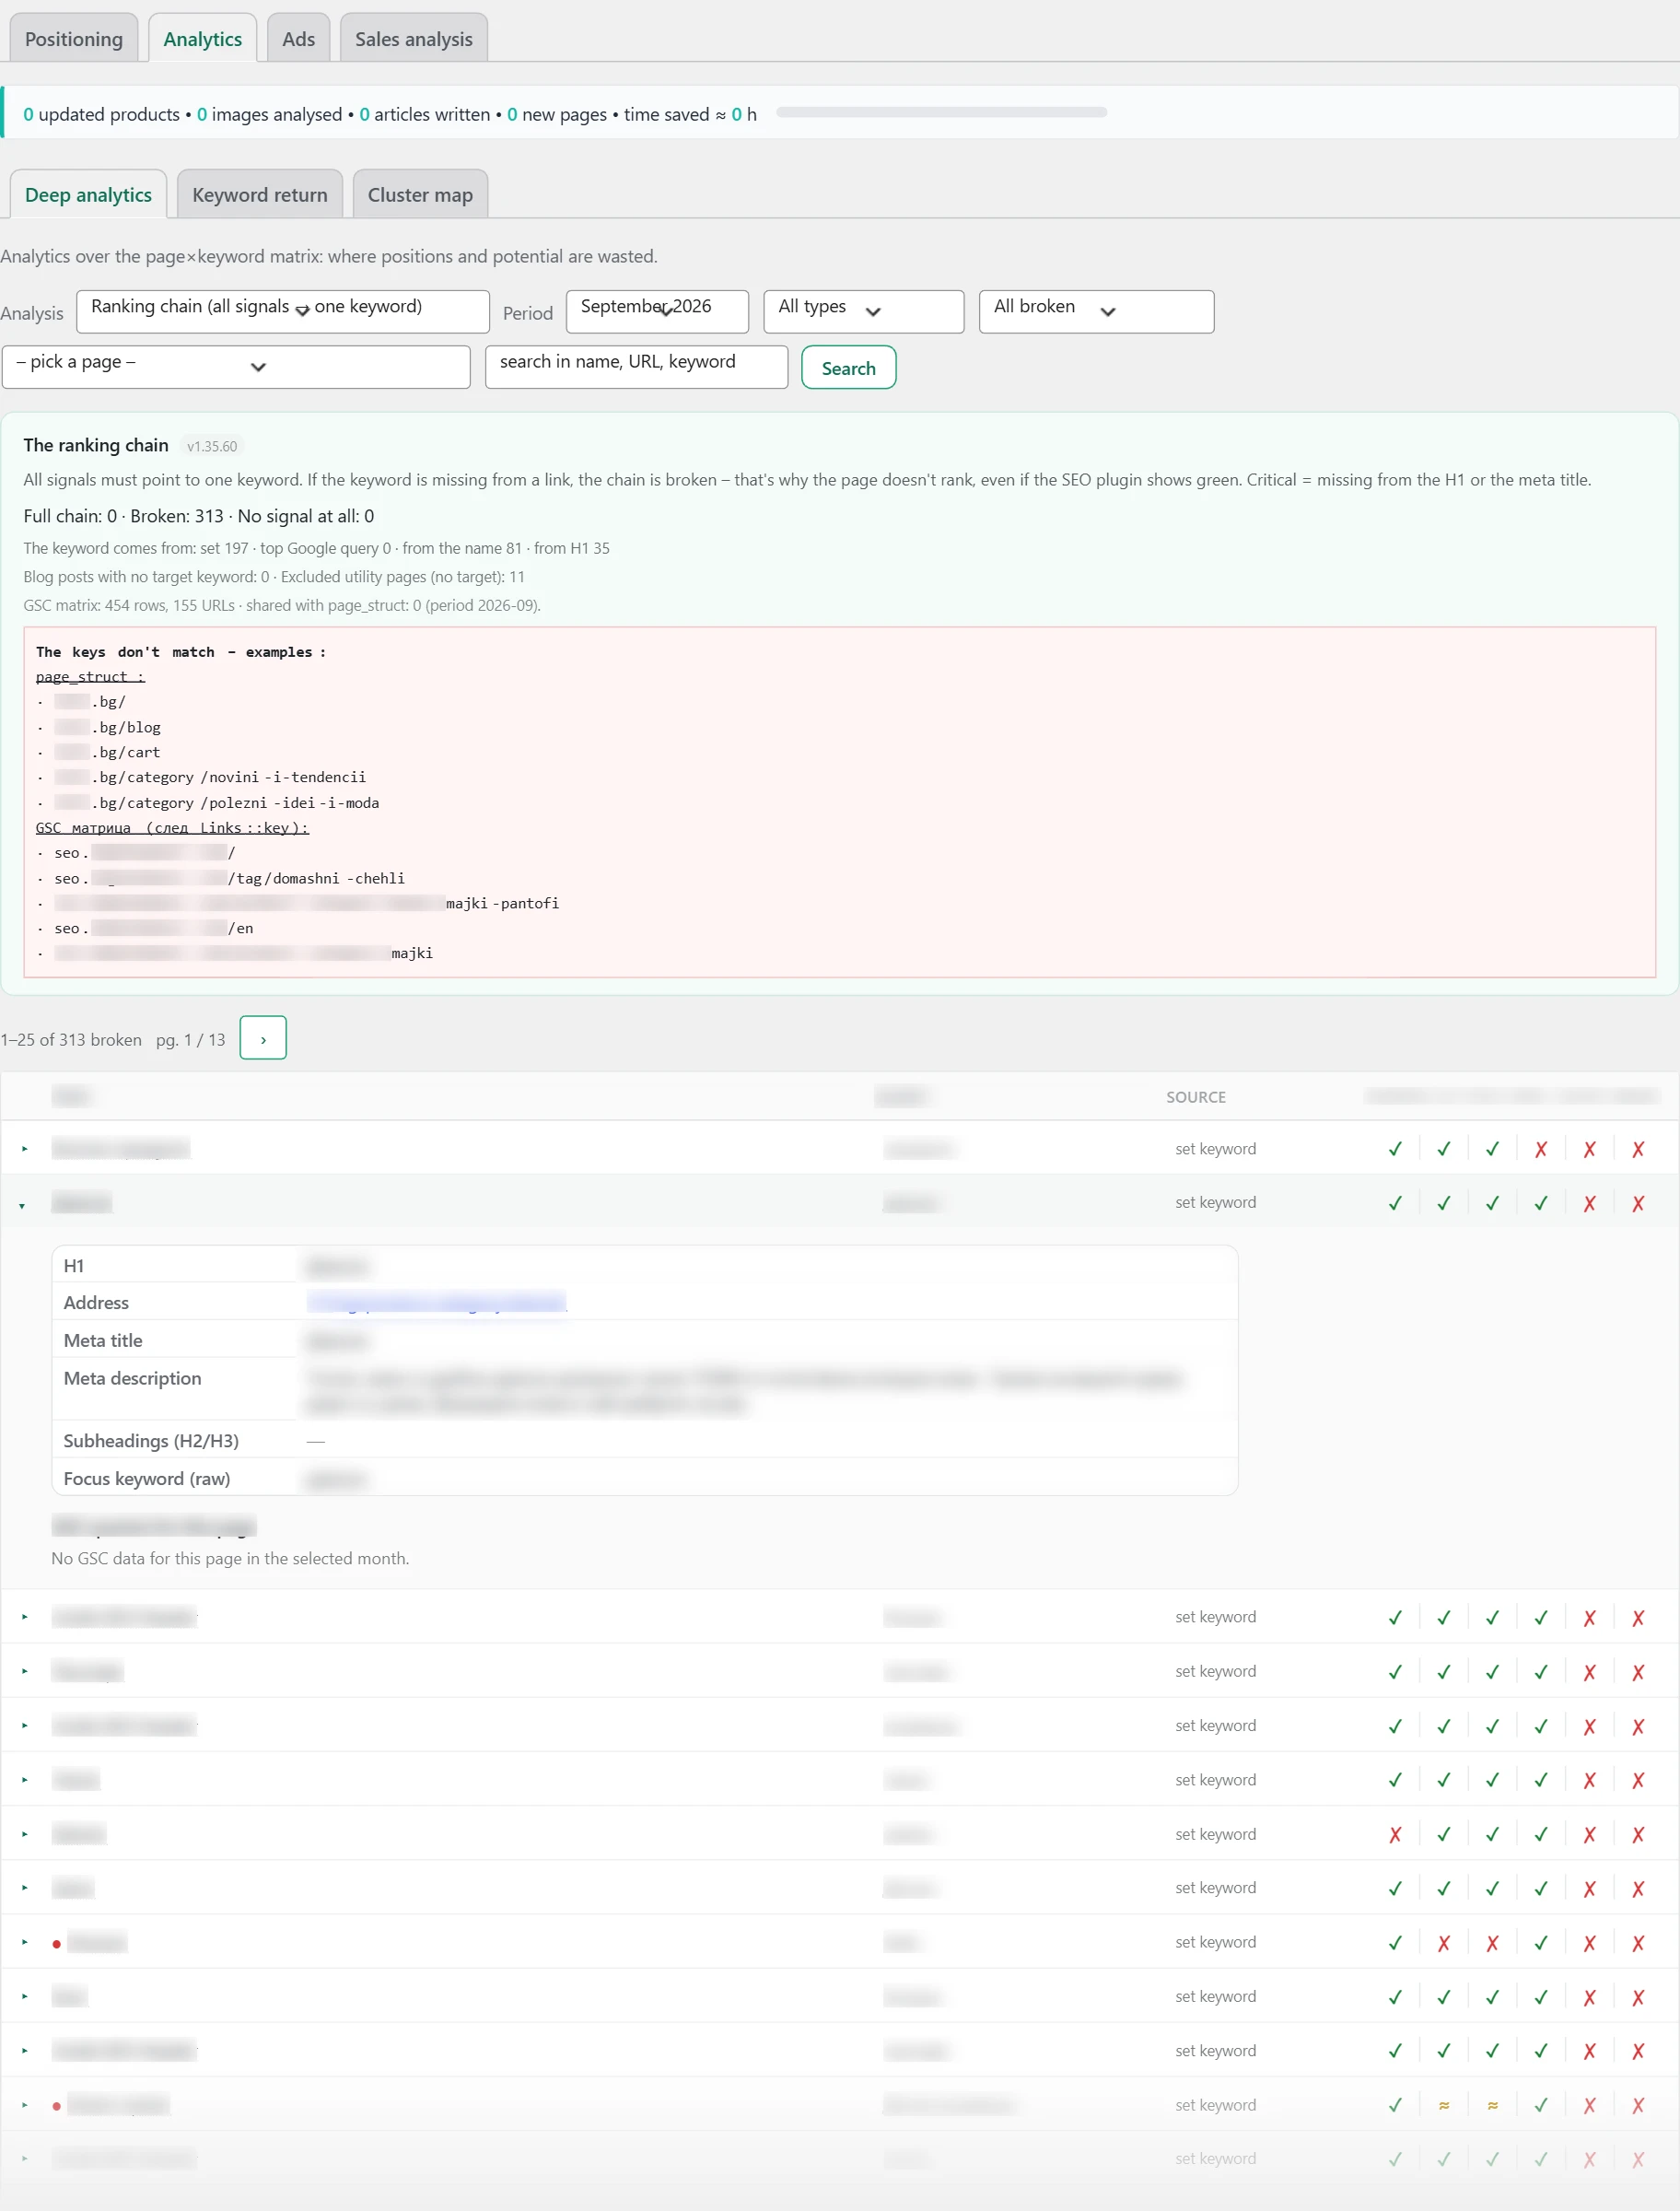Open the Period dropdown showing September 2026

click(657, 311)
